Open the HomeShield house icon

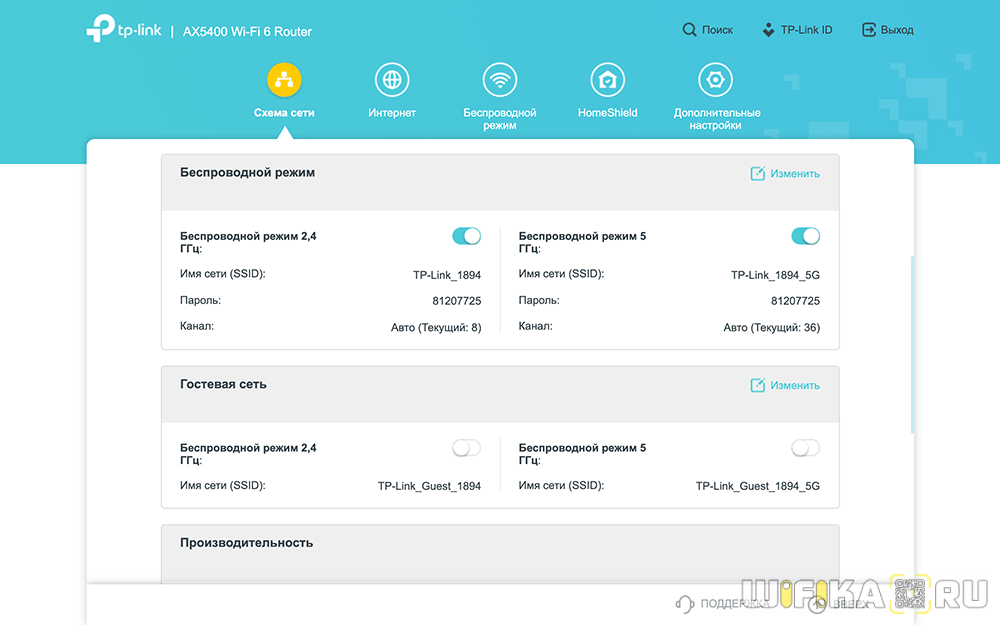point(607,80)
